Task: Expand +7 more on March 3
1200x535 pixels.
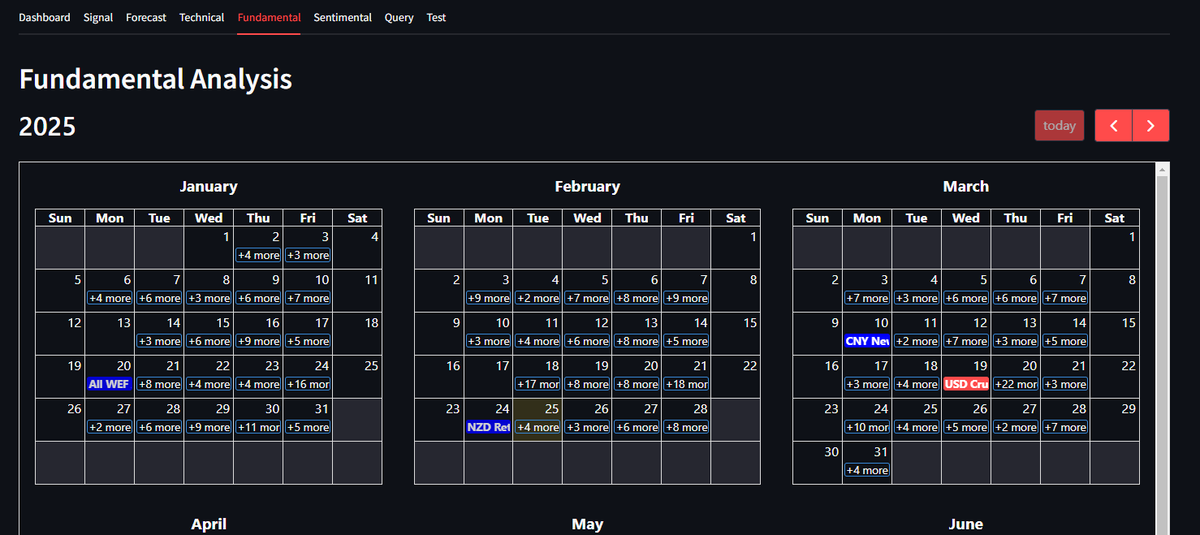Action: 867,298
